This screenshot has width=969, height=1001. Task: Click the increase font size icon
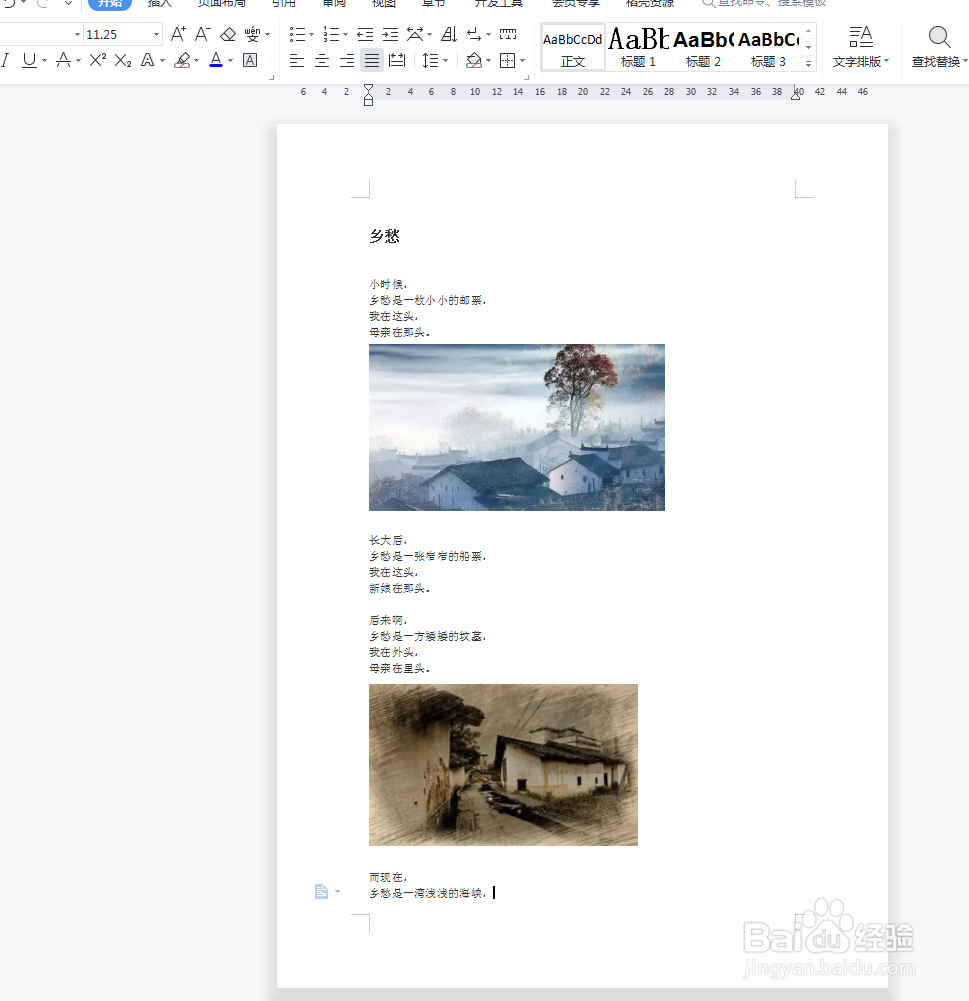[x=178, y=34]
